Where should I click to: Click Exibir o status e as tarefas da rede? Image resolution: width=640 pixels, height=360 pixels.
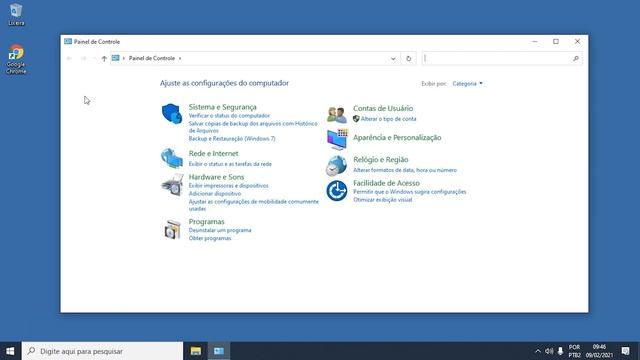(x=230, y=164)
